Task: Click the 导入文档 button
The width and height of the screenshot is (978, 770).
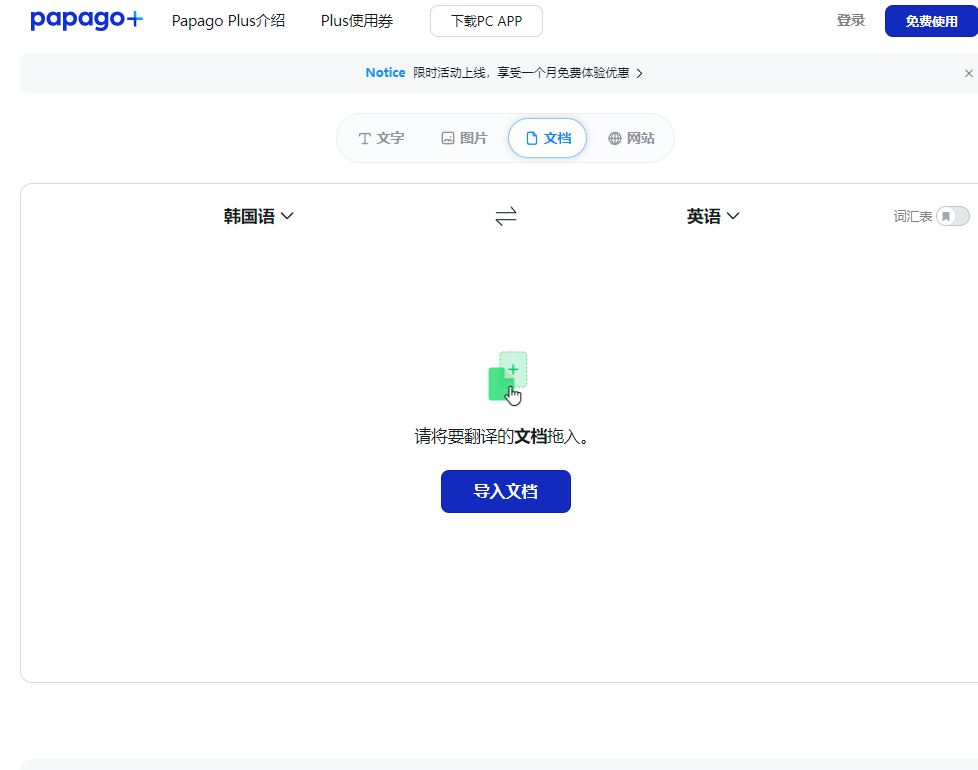Action: [x=506, y=491]
